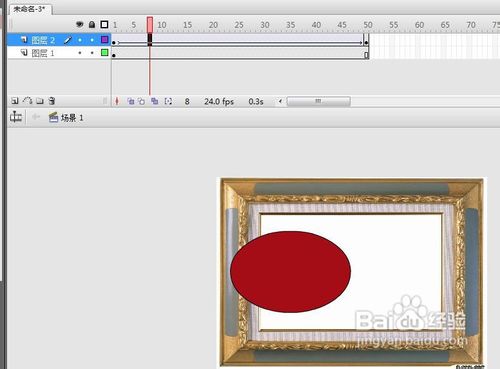This screenshot has height=369, width=500.
Task: Toggle visibility dot for 图层 2
Action: click(x=80, y=40)
